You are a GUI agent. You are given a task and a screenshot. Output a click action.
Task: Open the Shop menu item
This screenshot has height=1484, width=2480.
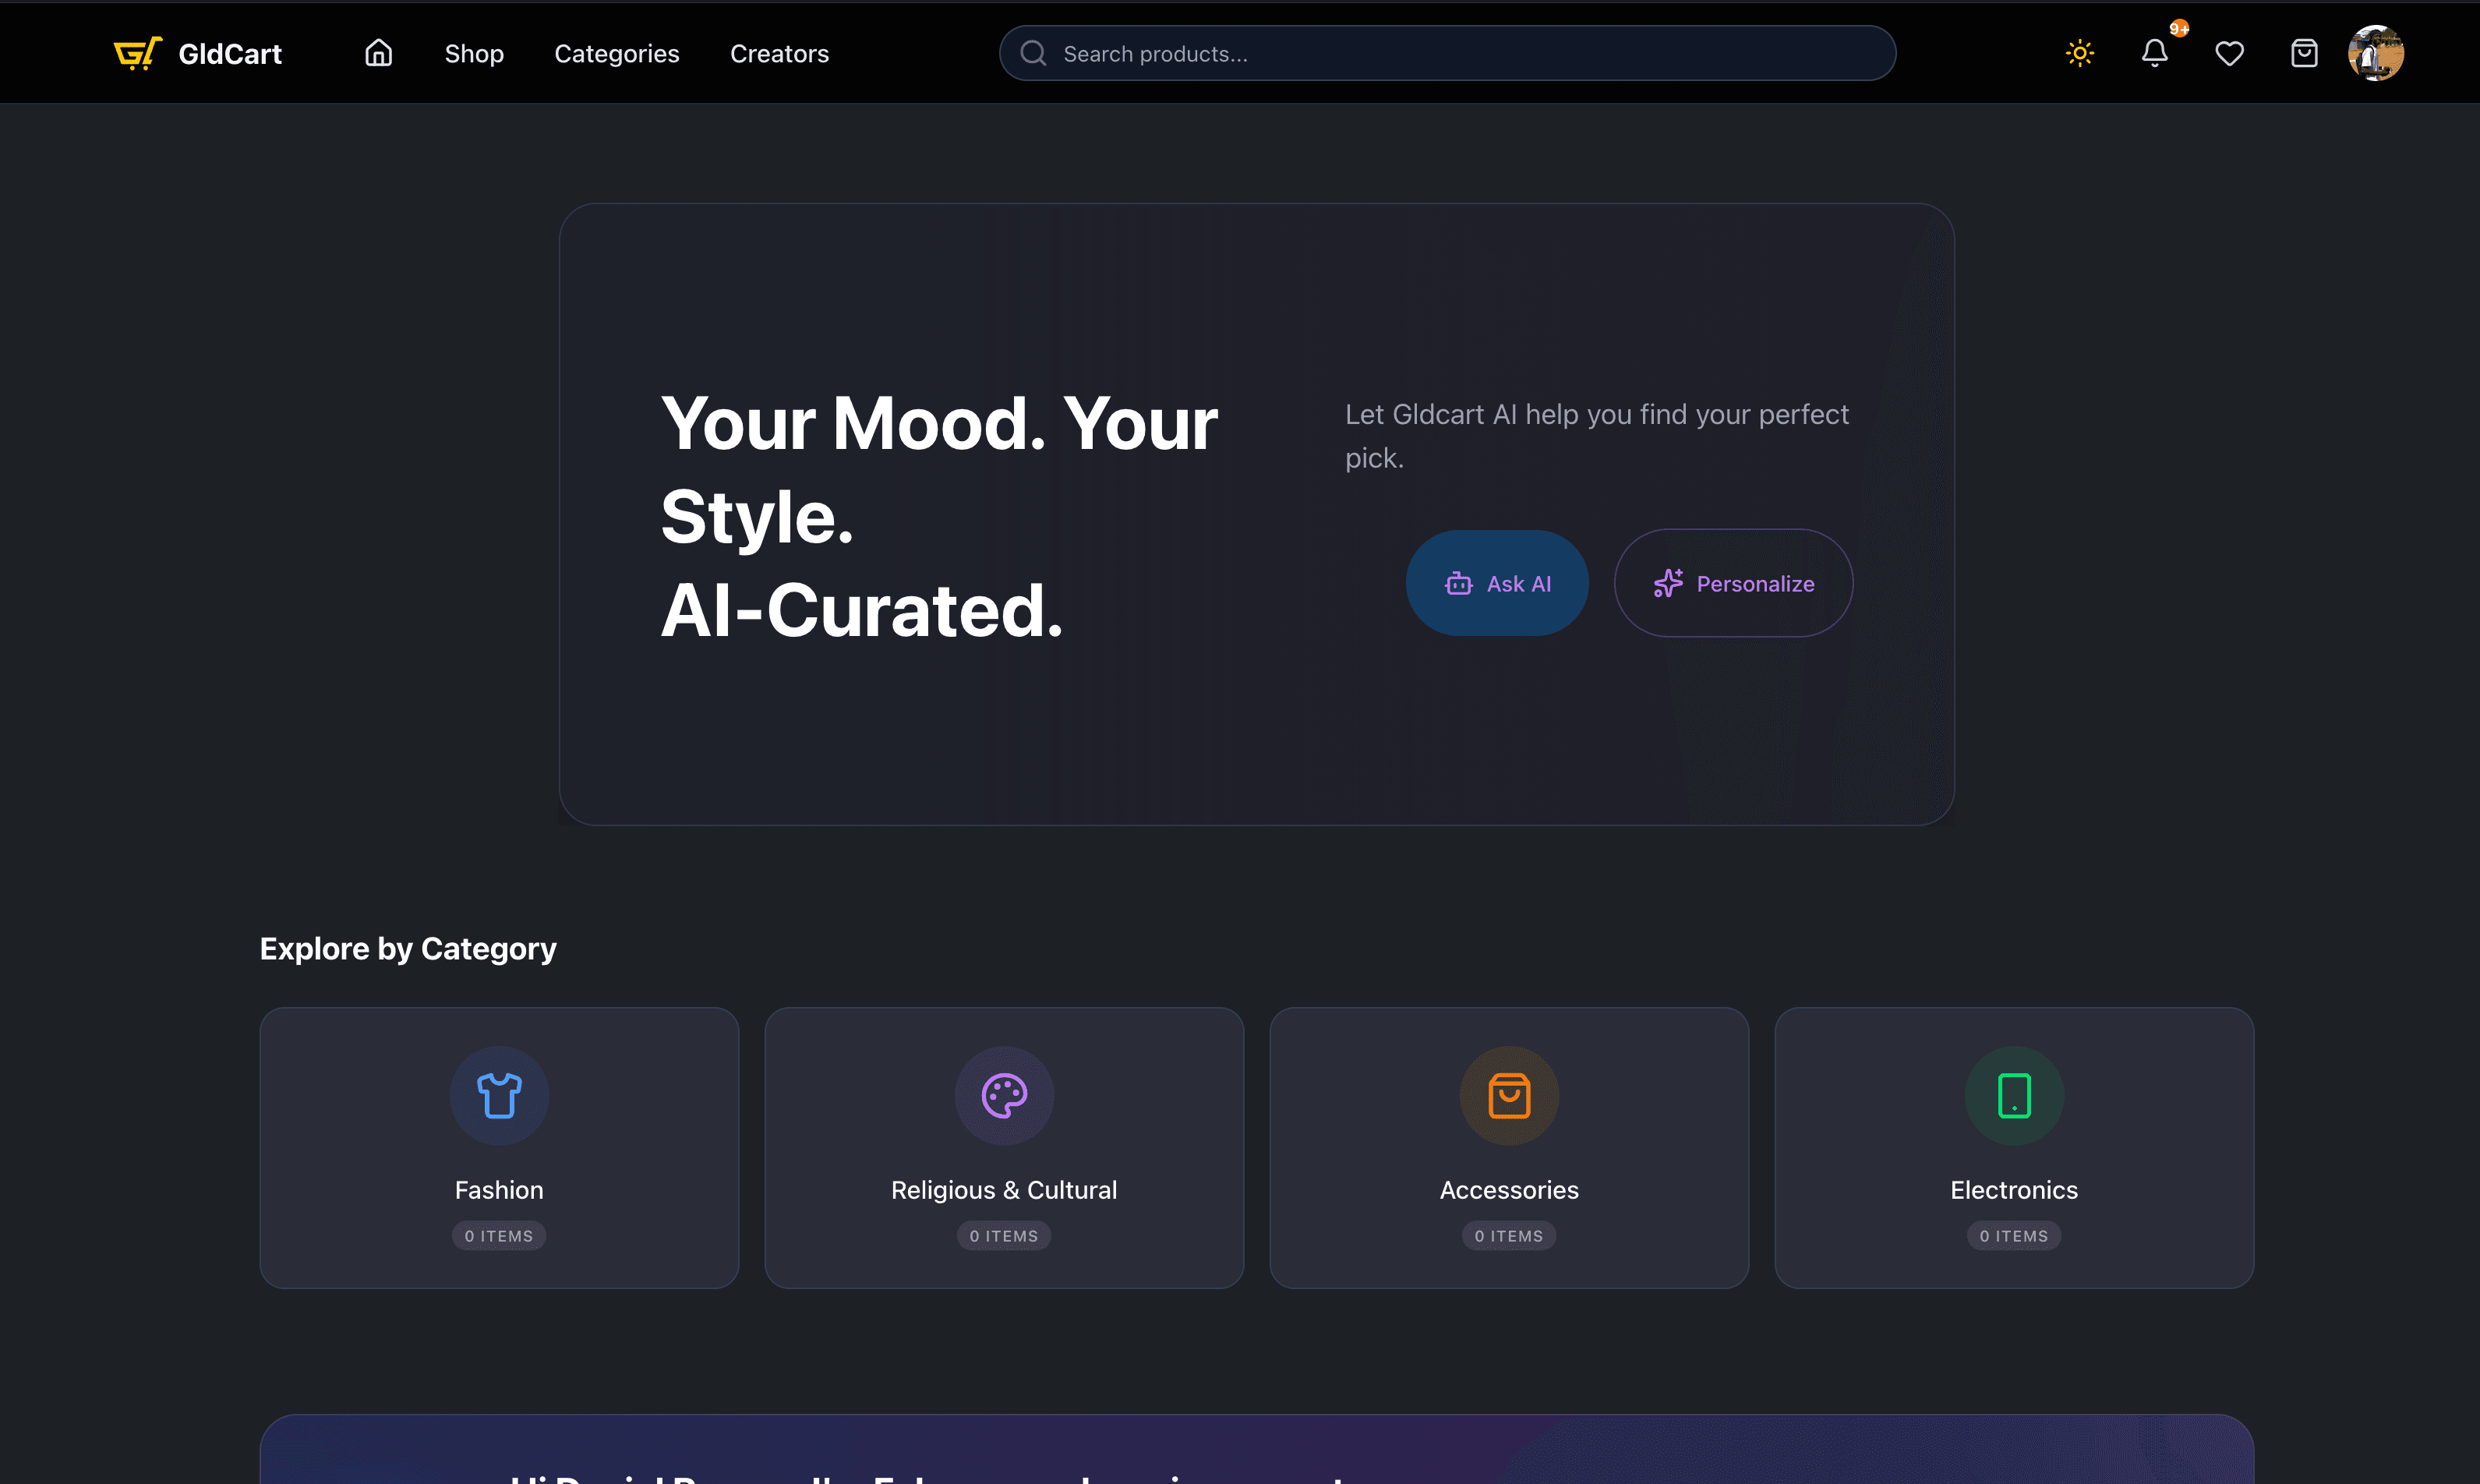pyautogui.click(x=474, y=54)
